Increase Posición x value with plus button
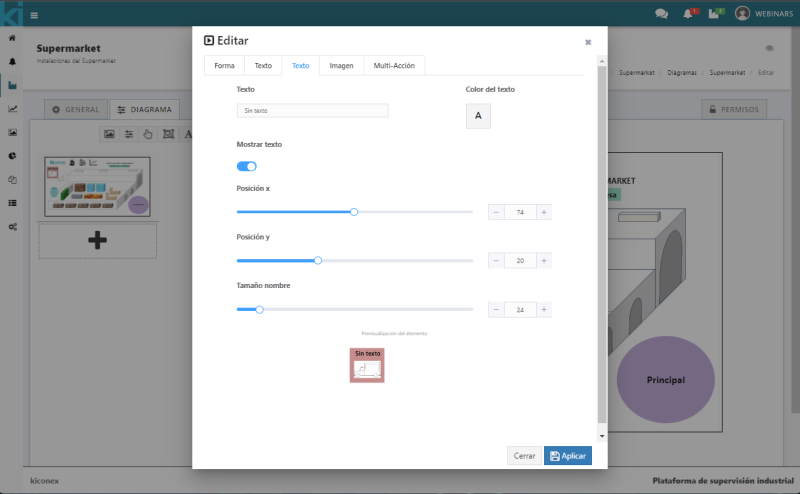 (544, 212)
